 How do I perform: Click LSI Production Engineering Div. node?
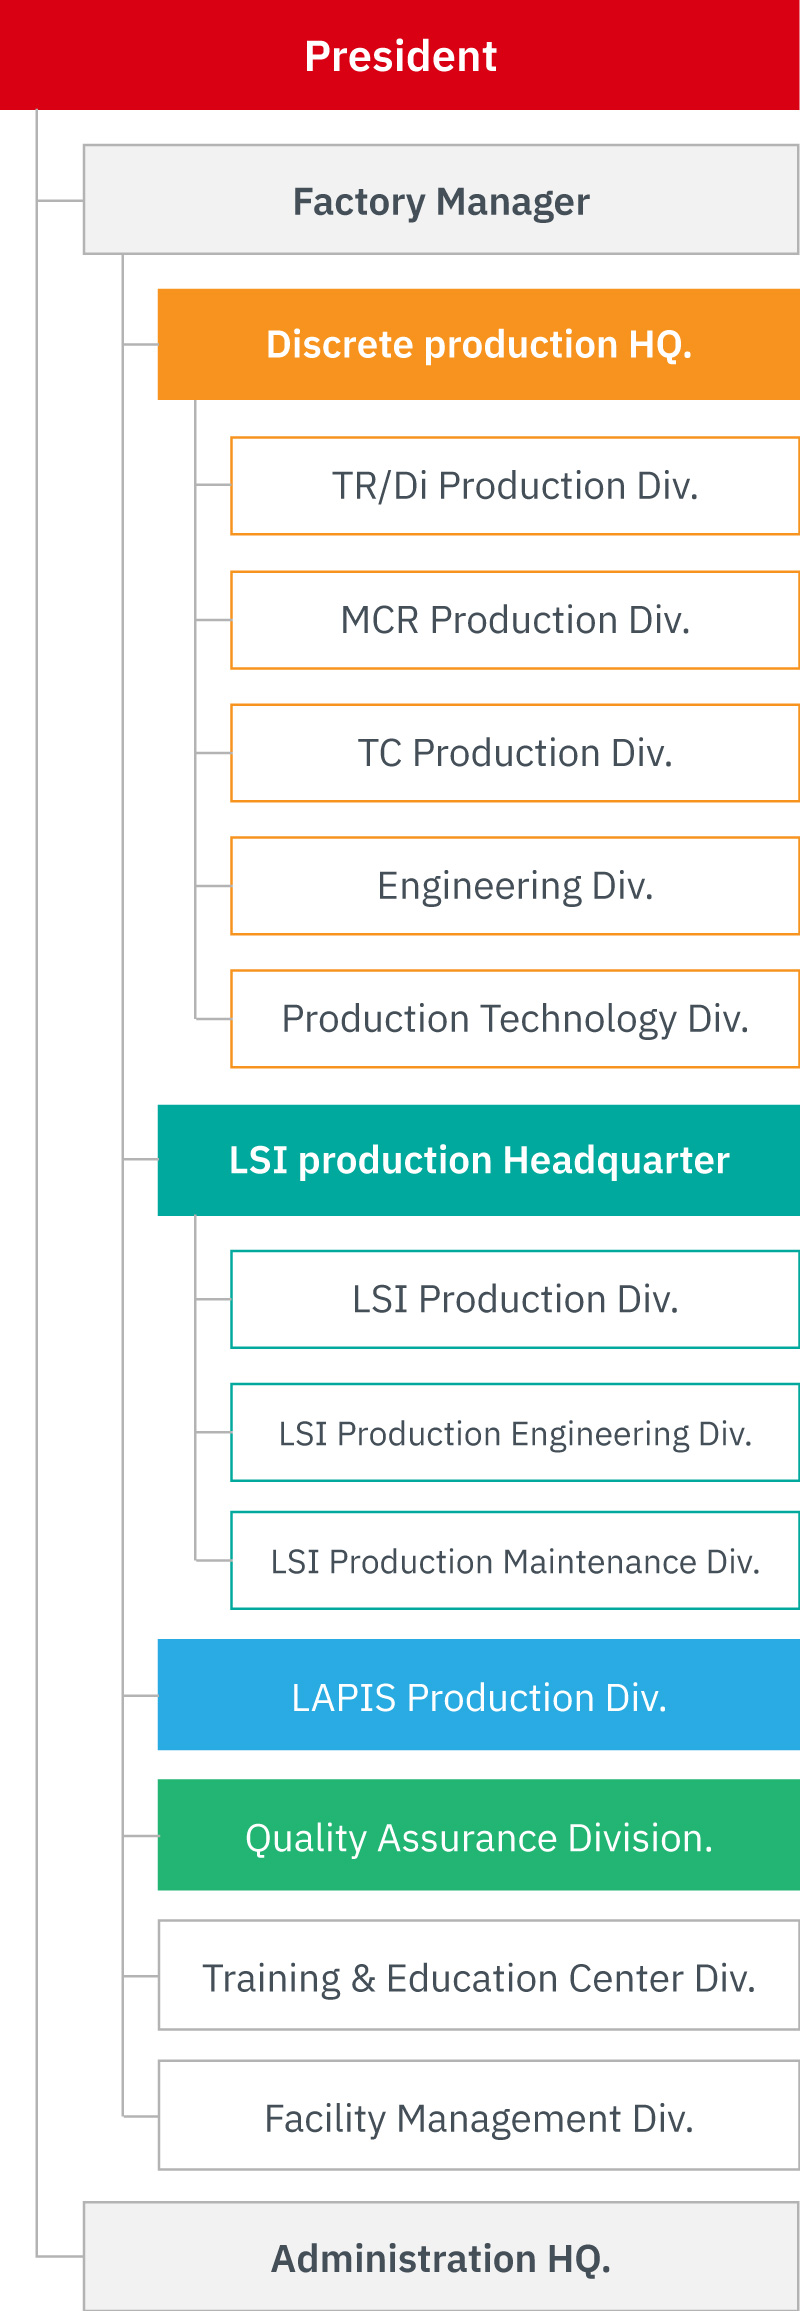point(515,1432)
